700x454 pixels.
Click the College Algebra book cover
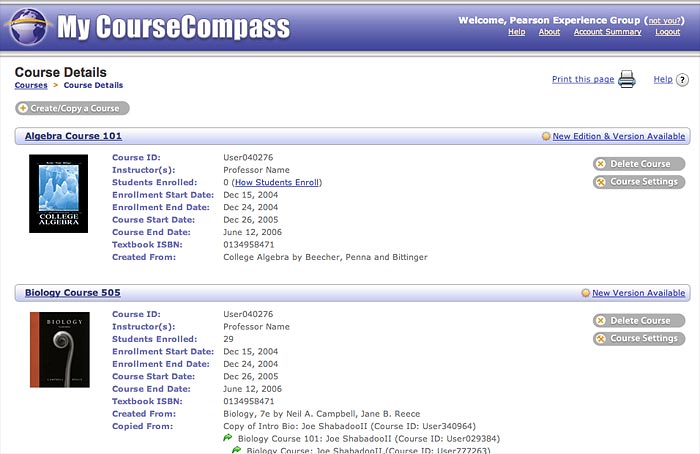point(58,194)
